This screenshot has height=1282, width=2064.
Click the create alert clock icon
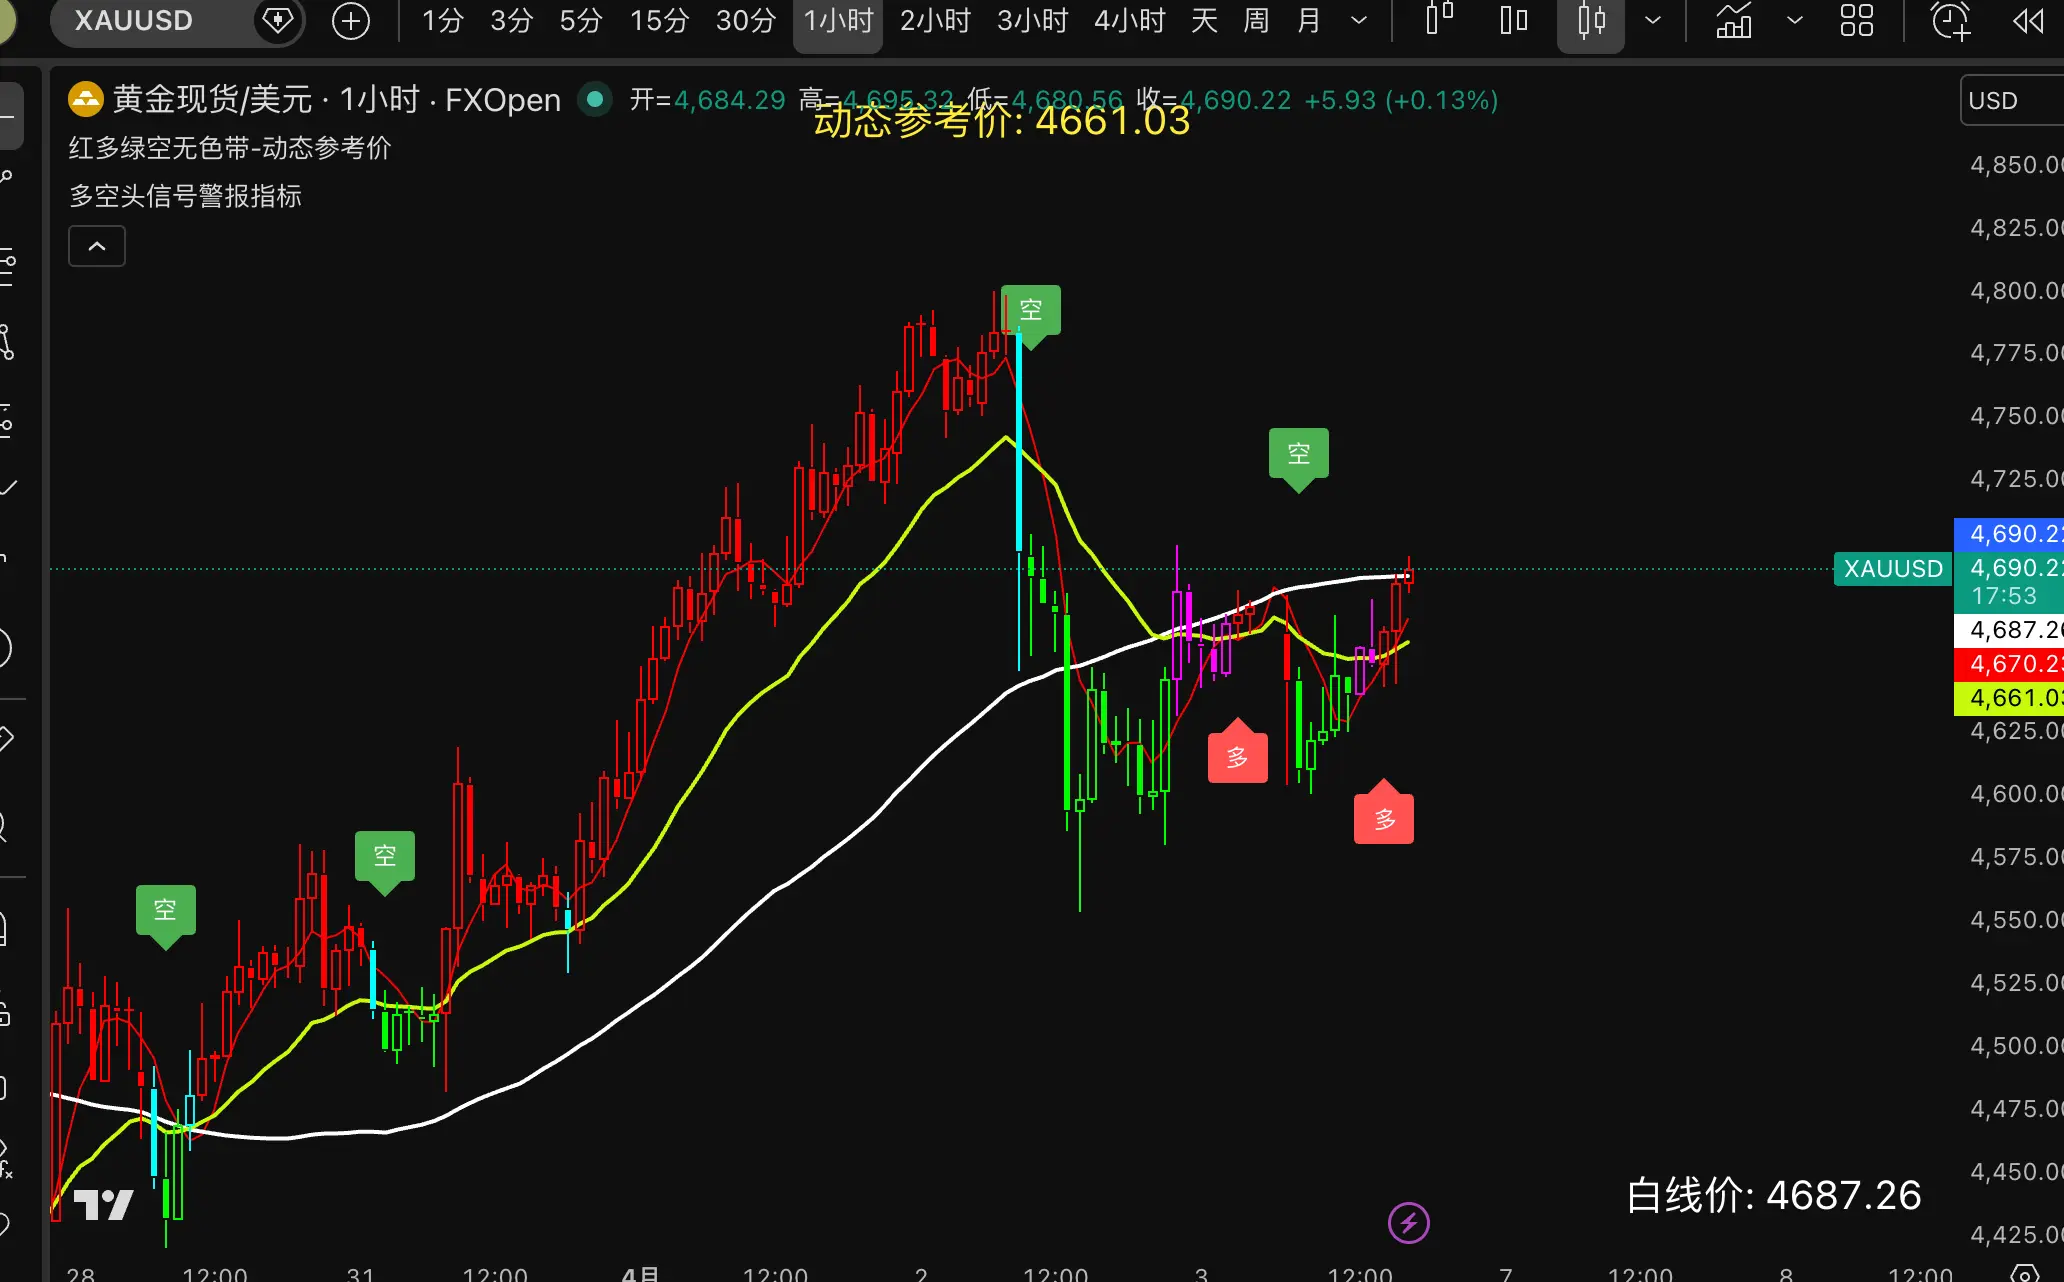(x=1949, y=21)
